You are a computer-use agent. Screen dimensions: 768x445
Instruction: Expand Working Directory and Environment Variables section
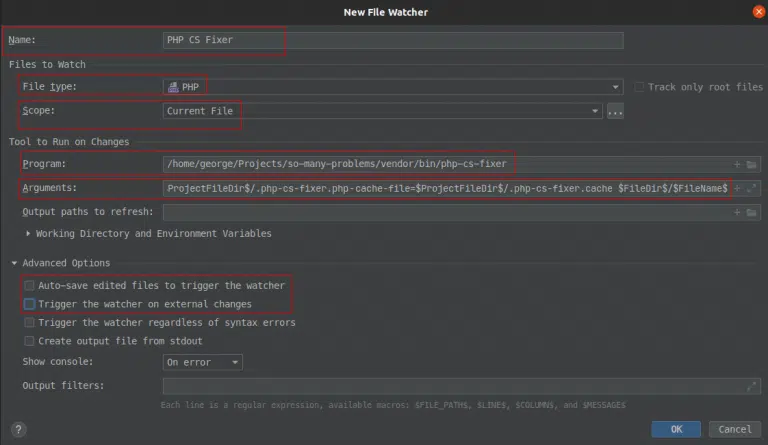click(28, 234)
